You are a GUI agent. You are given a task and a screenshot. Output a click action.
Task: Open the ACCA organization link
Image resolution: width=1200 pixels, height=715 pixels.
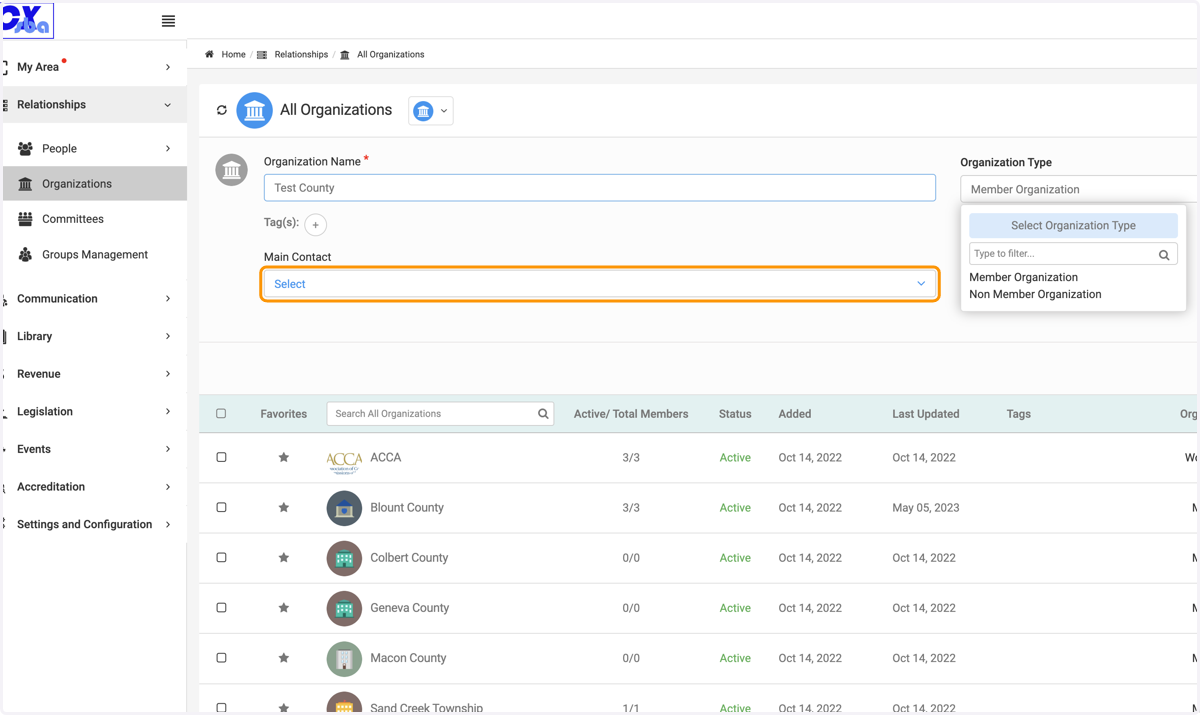385,458
